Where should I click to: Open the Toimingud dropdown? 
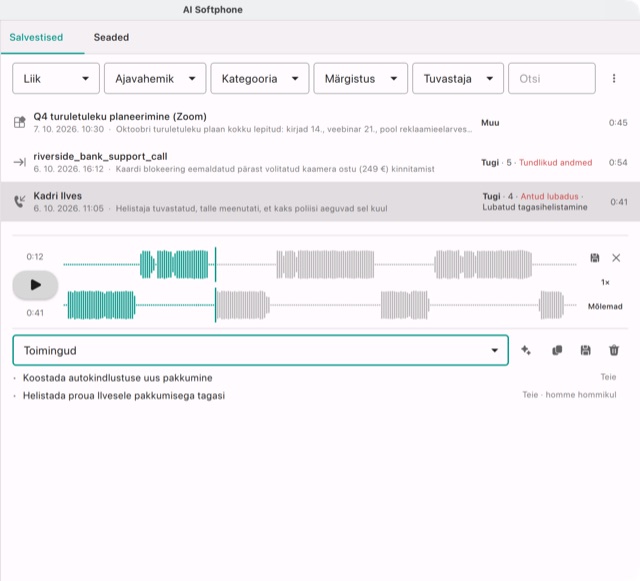260,350
